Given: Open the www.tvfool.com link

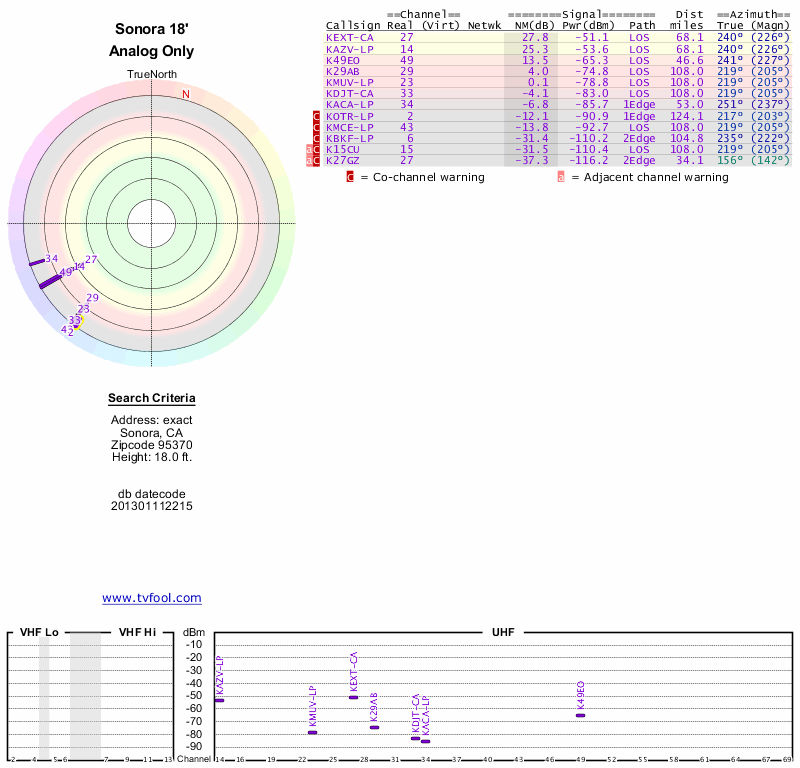Looking at the screenshot, I should [x=152, y=598].
